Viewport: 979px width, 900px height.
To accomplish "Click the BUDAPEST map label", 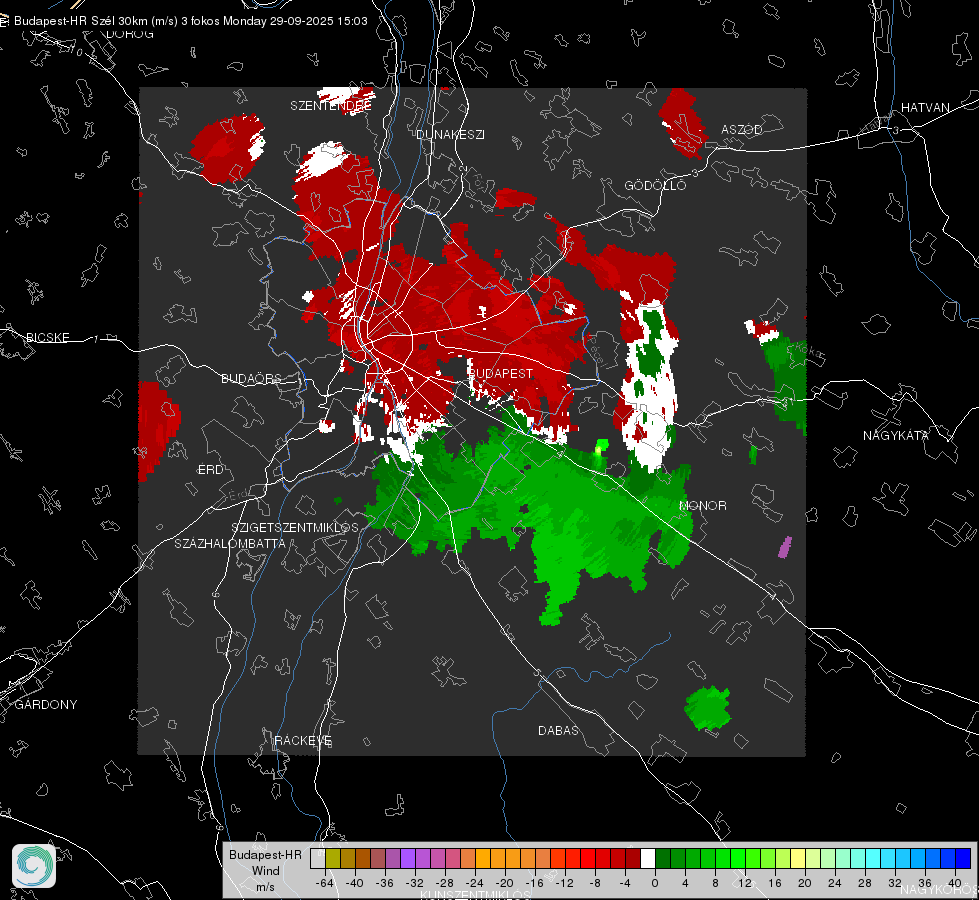I will click(x=501, y=373).
